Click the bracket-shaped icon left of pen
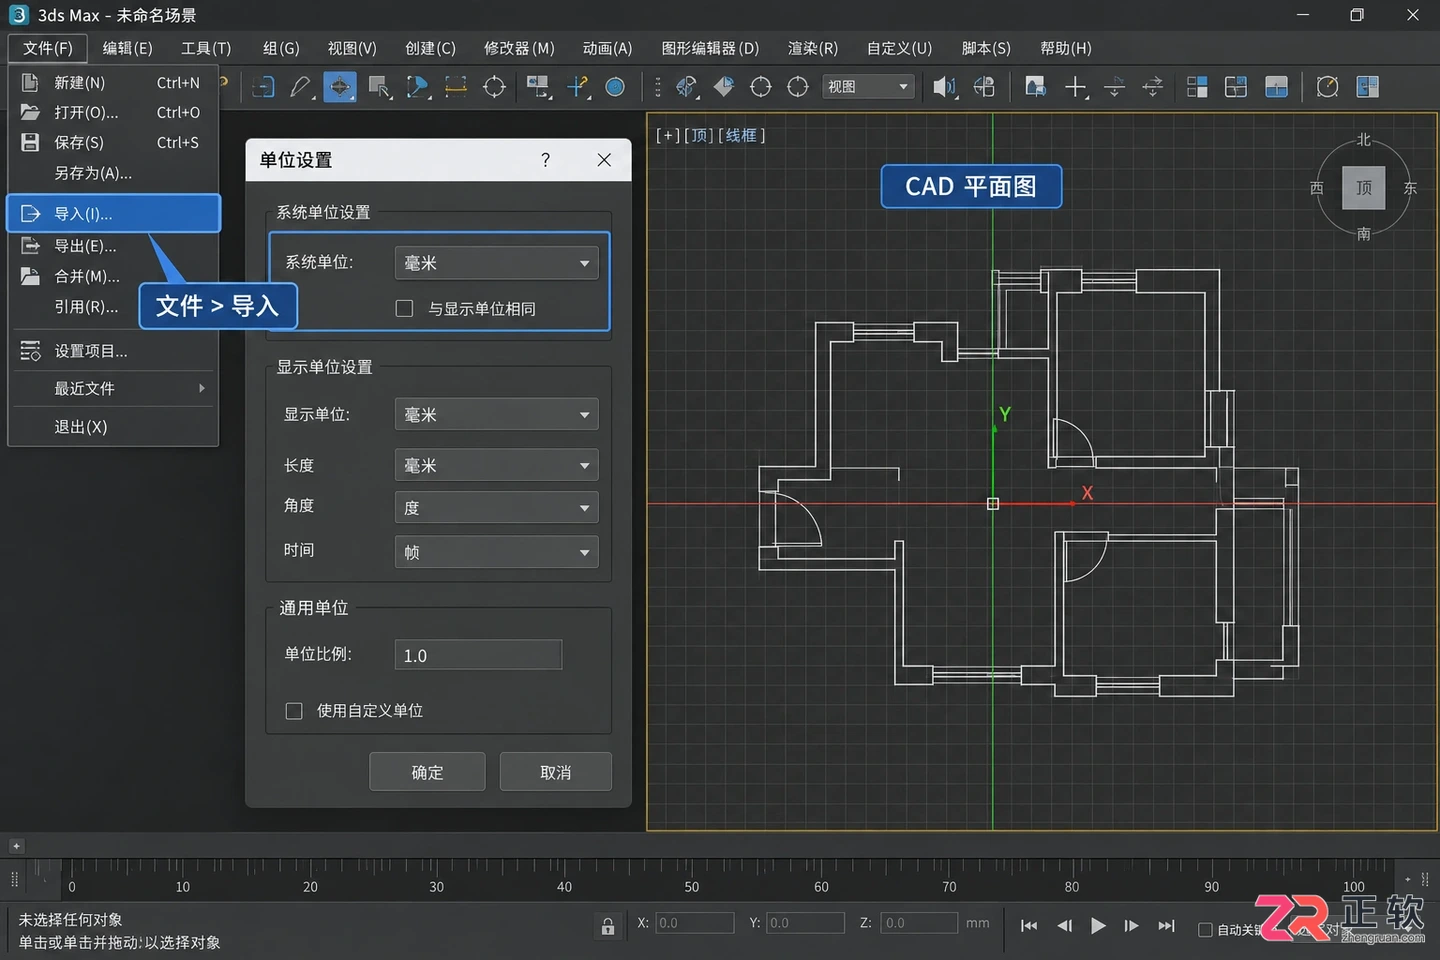This screenshot has width=1440, height=960. pyautogui.click(x=263, y=87)
